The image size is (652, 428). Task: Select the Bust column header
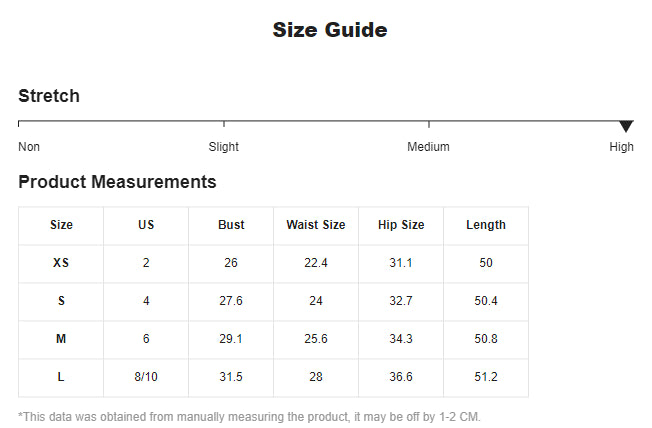(x=231, y=225)
